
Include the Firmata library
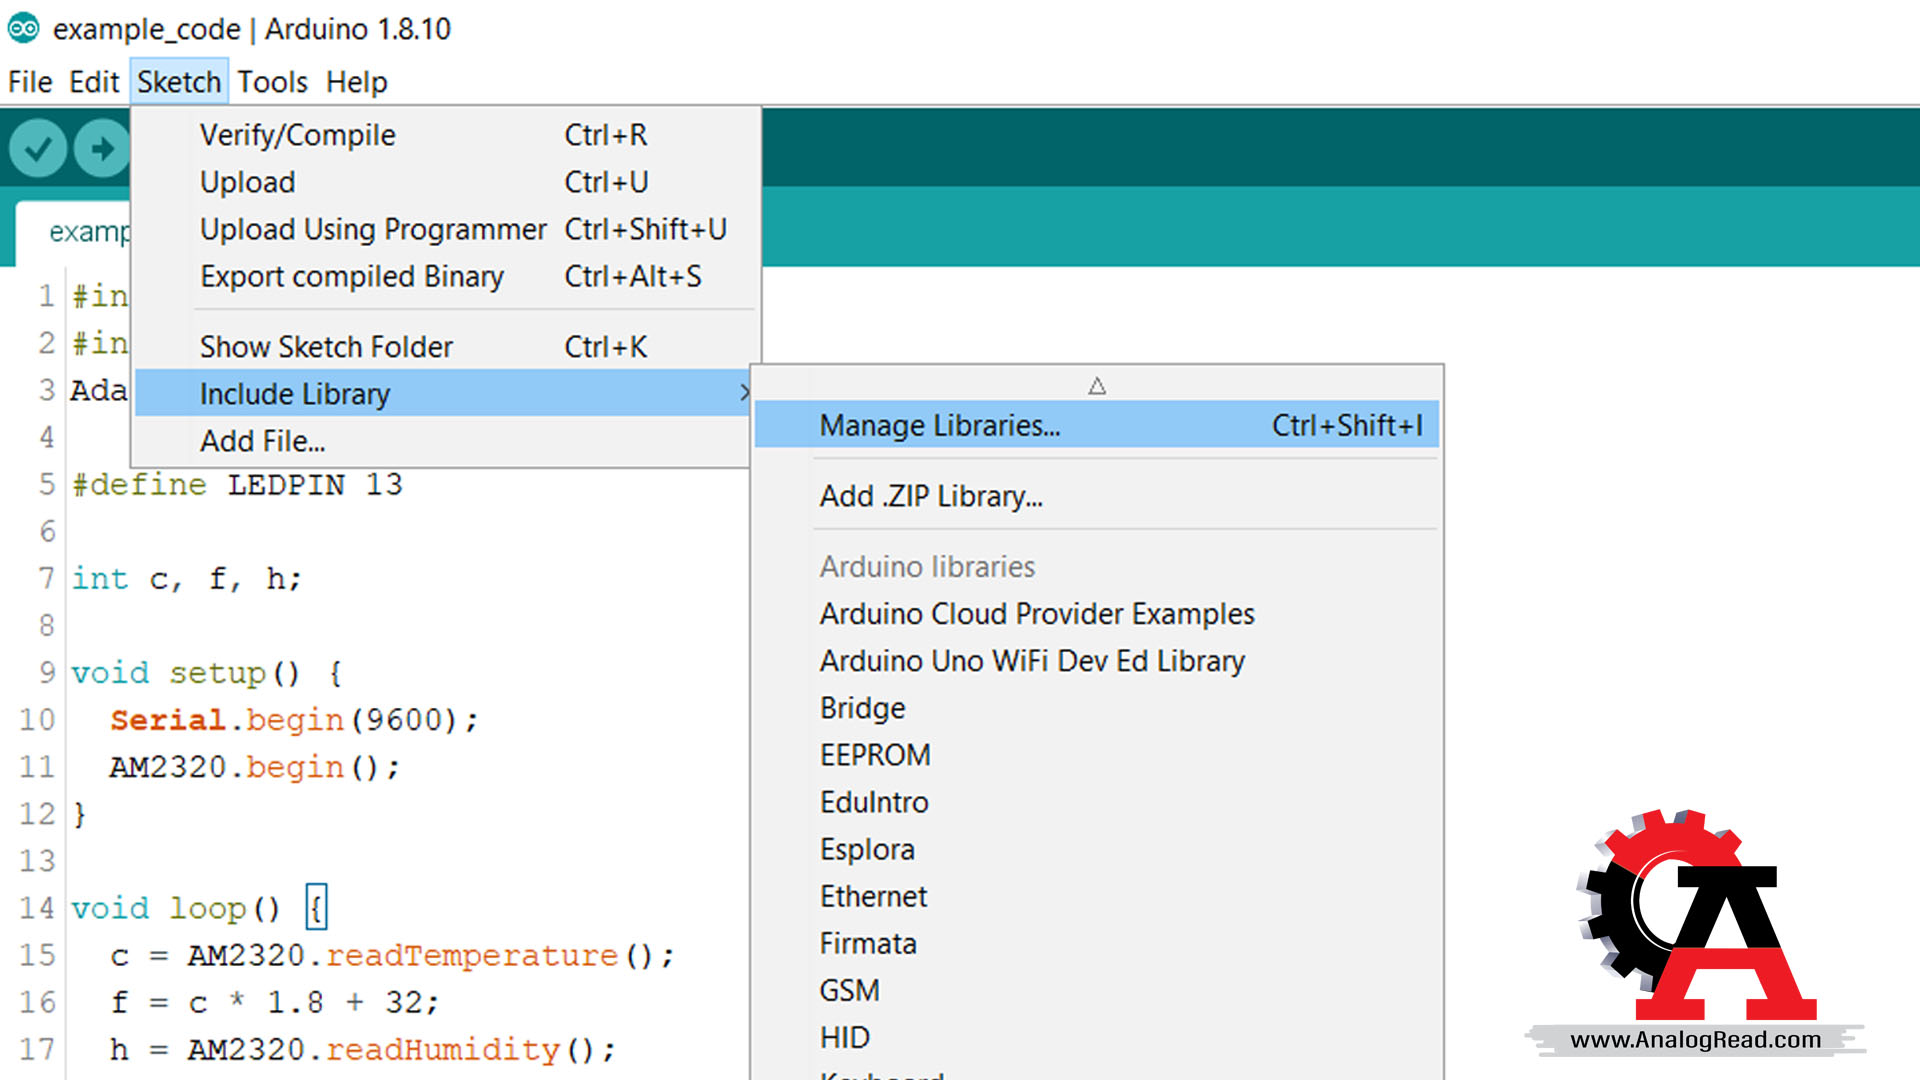(x=1096, y=943)
